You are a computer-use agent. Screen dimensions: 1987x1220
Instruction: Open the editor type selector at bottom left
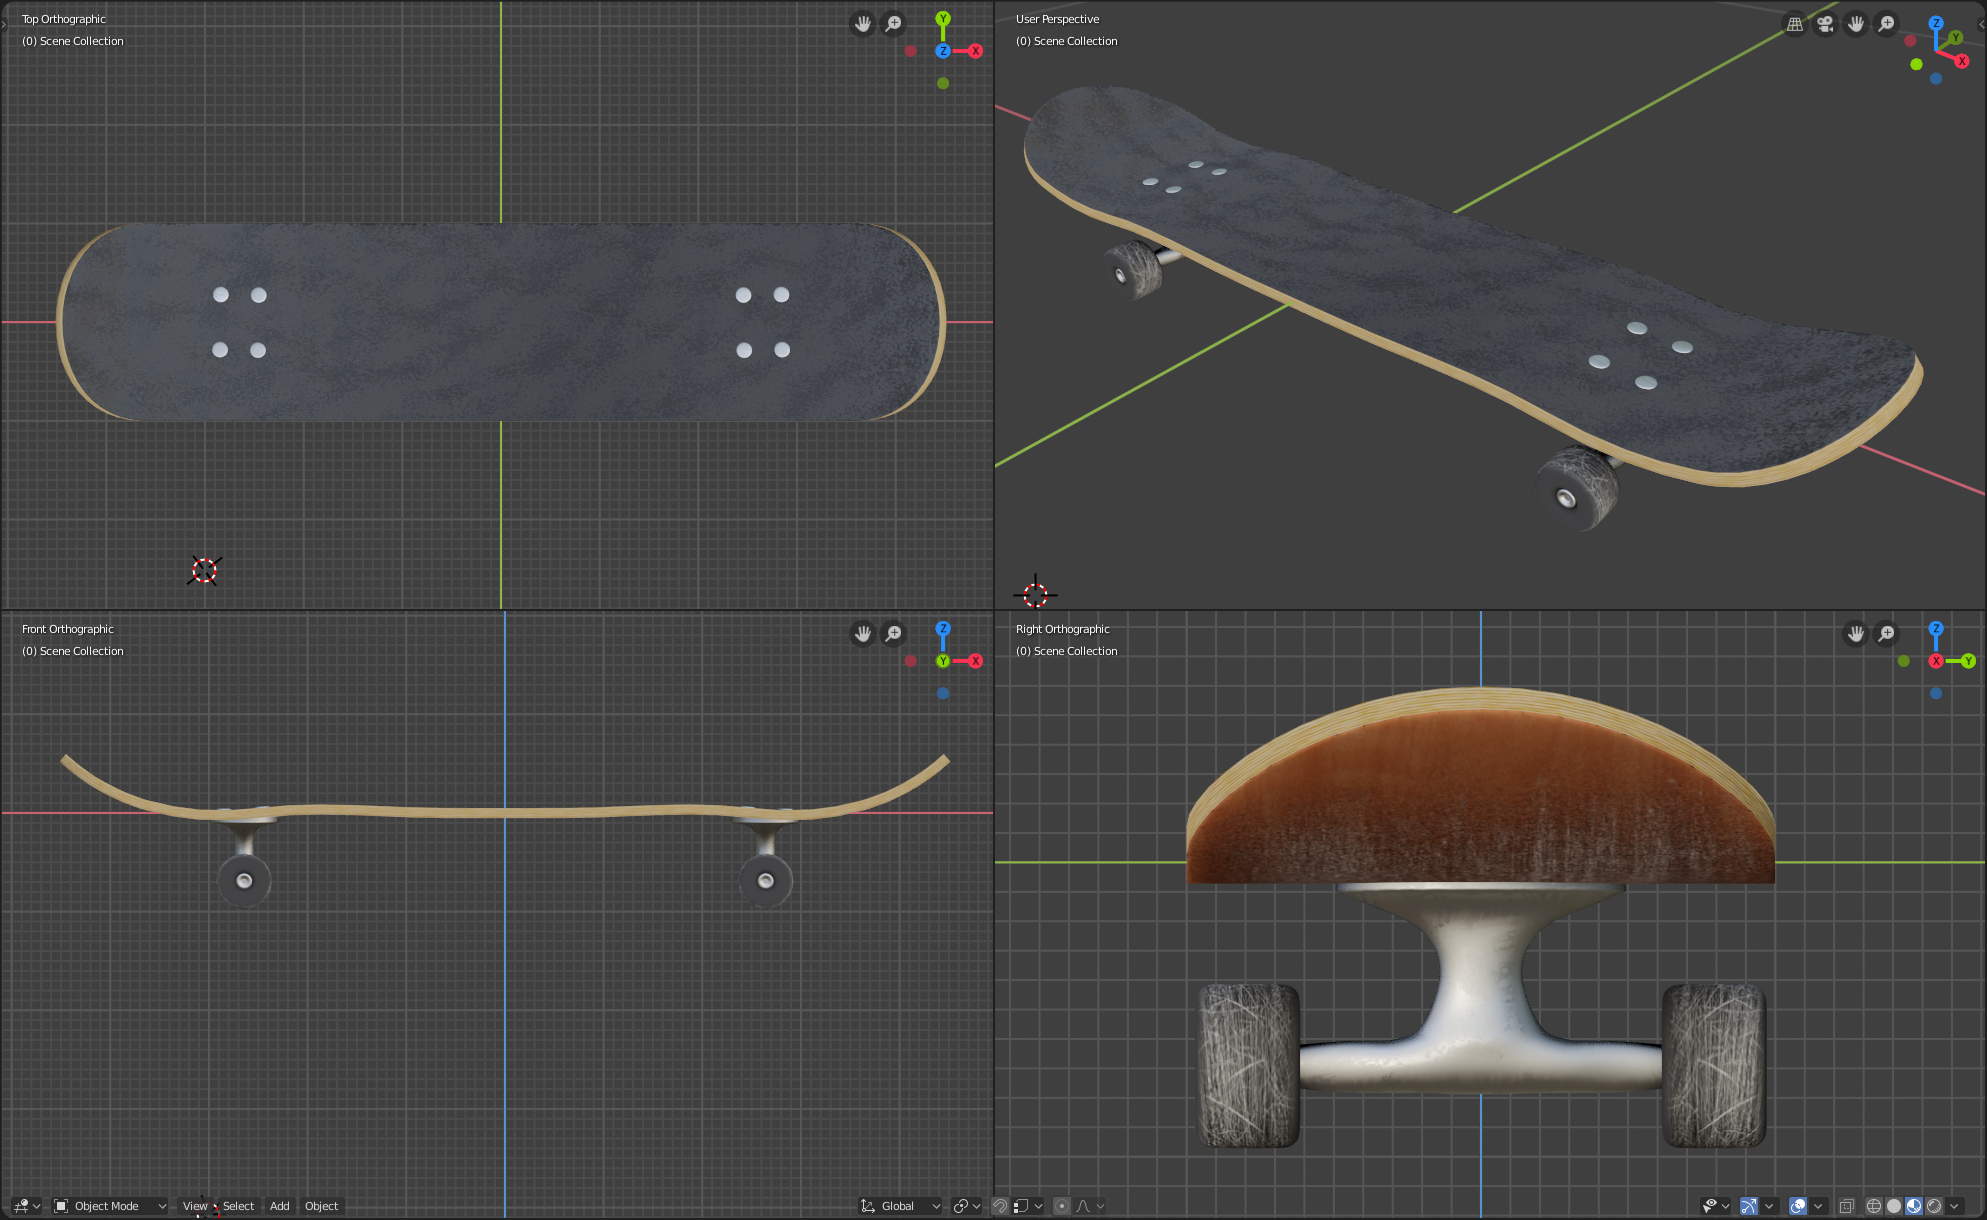20,1206
